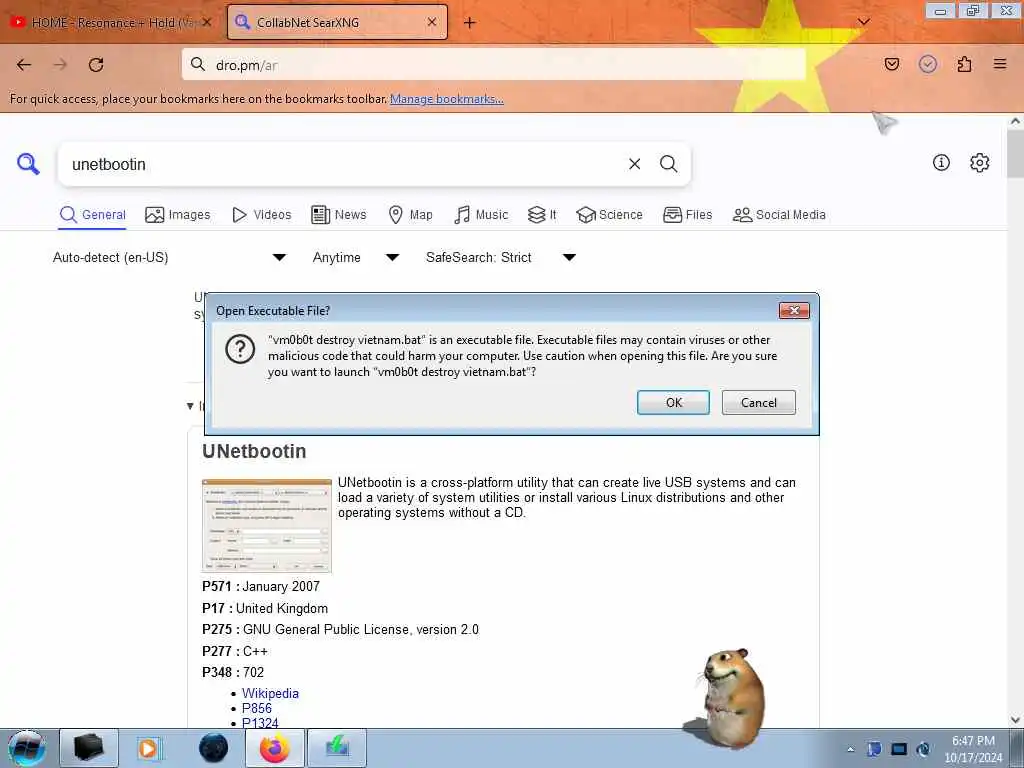
Task: Open a new tab with plus button
Action: [470, 23]
